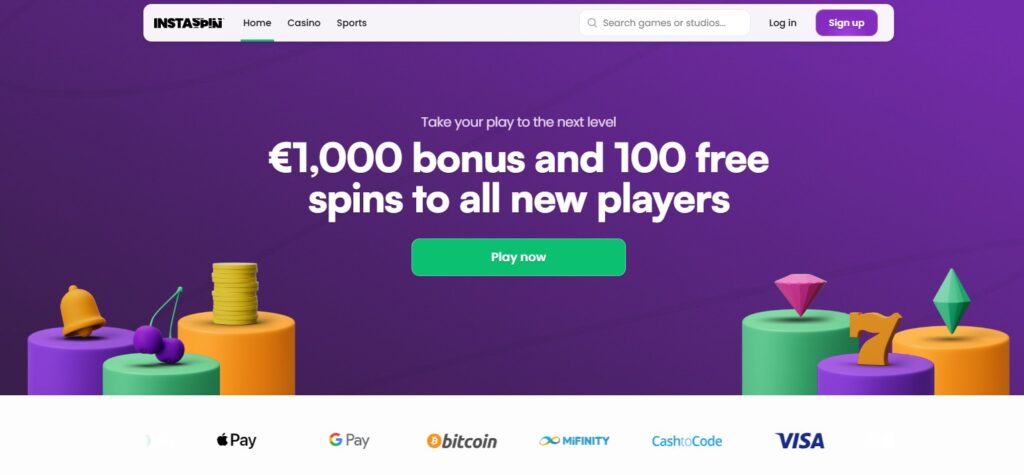Open the Casino tab
Screen dimensions: 1024x475
(304, 23)
